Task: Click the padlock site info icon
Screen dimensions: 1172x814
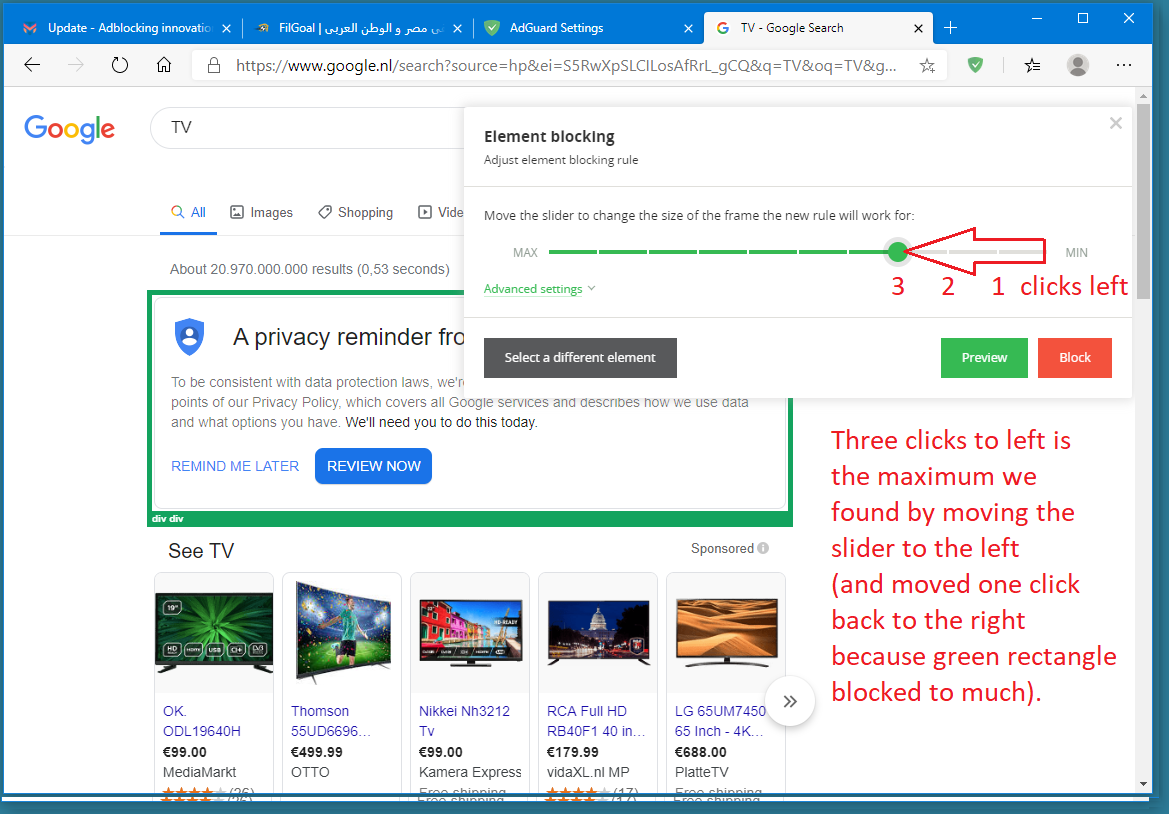Action: click(x=214, y=65)
